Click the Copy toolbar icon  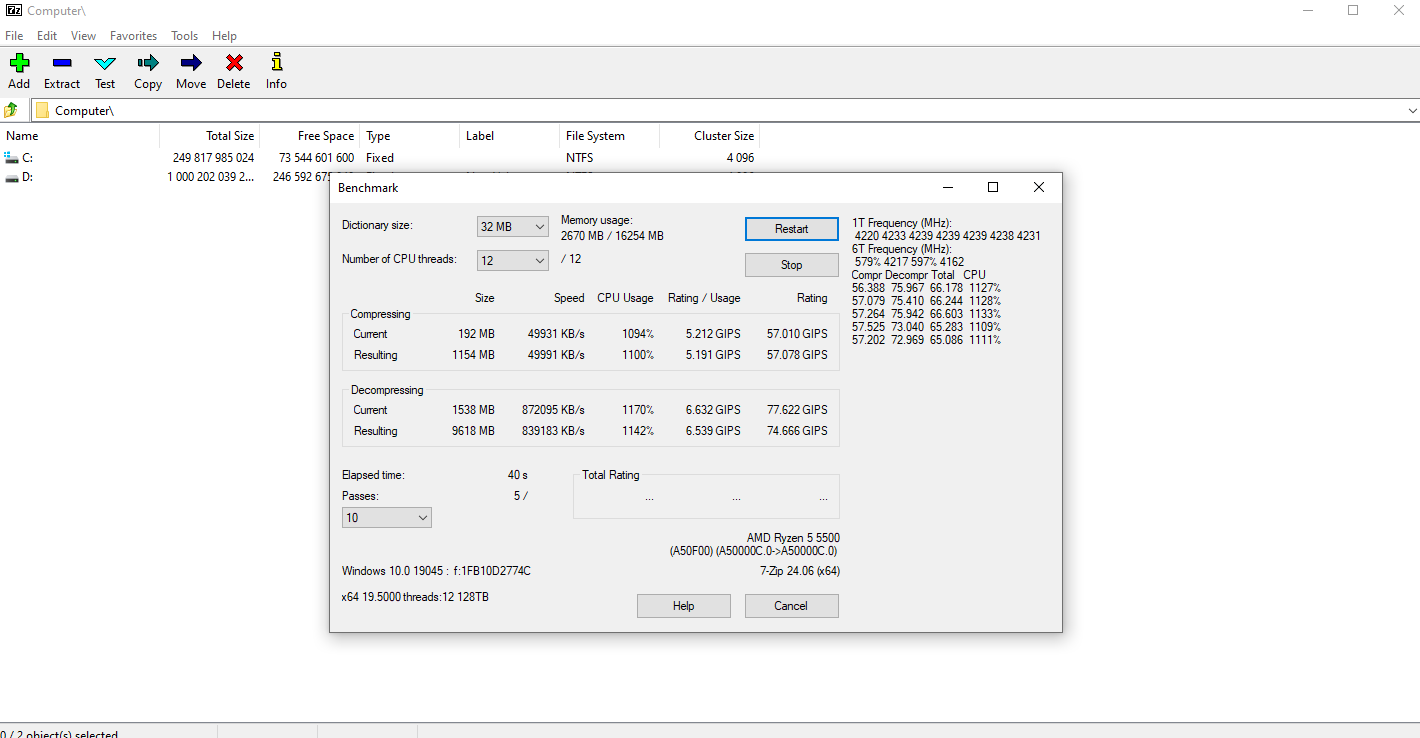[x=148, y=63]
